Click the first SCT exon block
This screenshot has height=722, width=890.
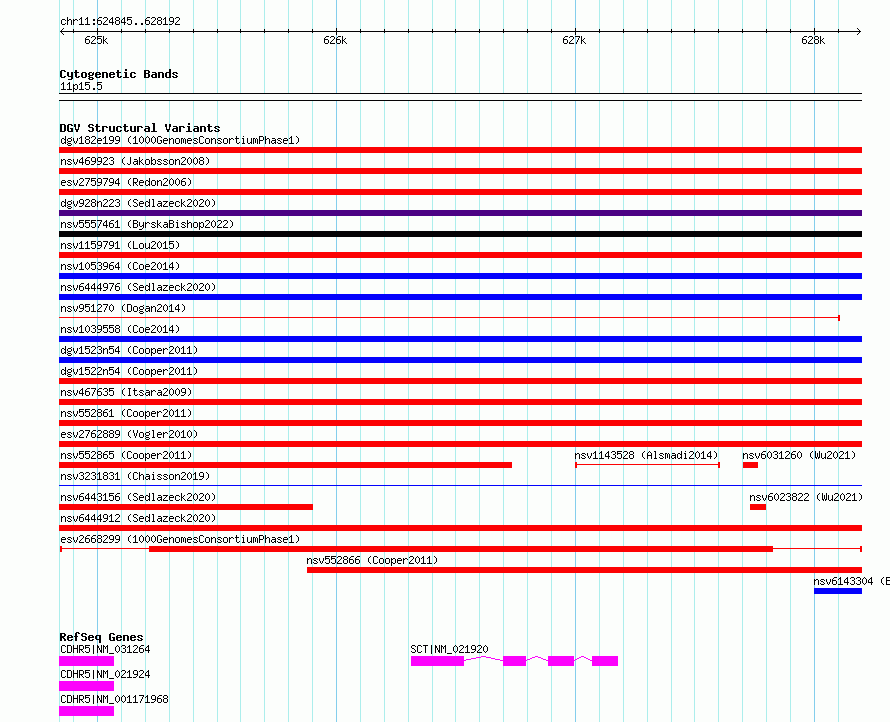tap(437, 661)
